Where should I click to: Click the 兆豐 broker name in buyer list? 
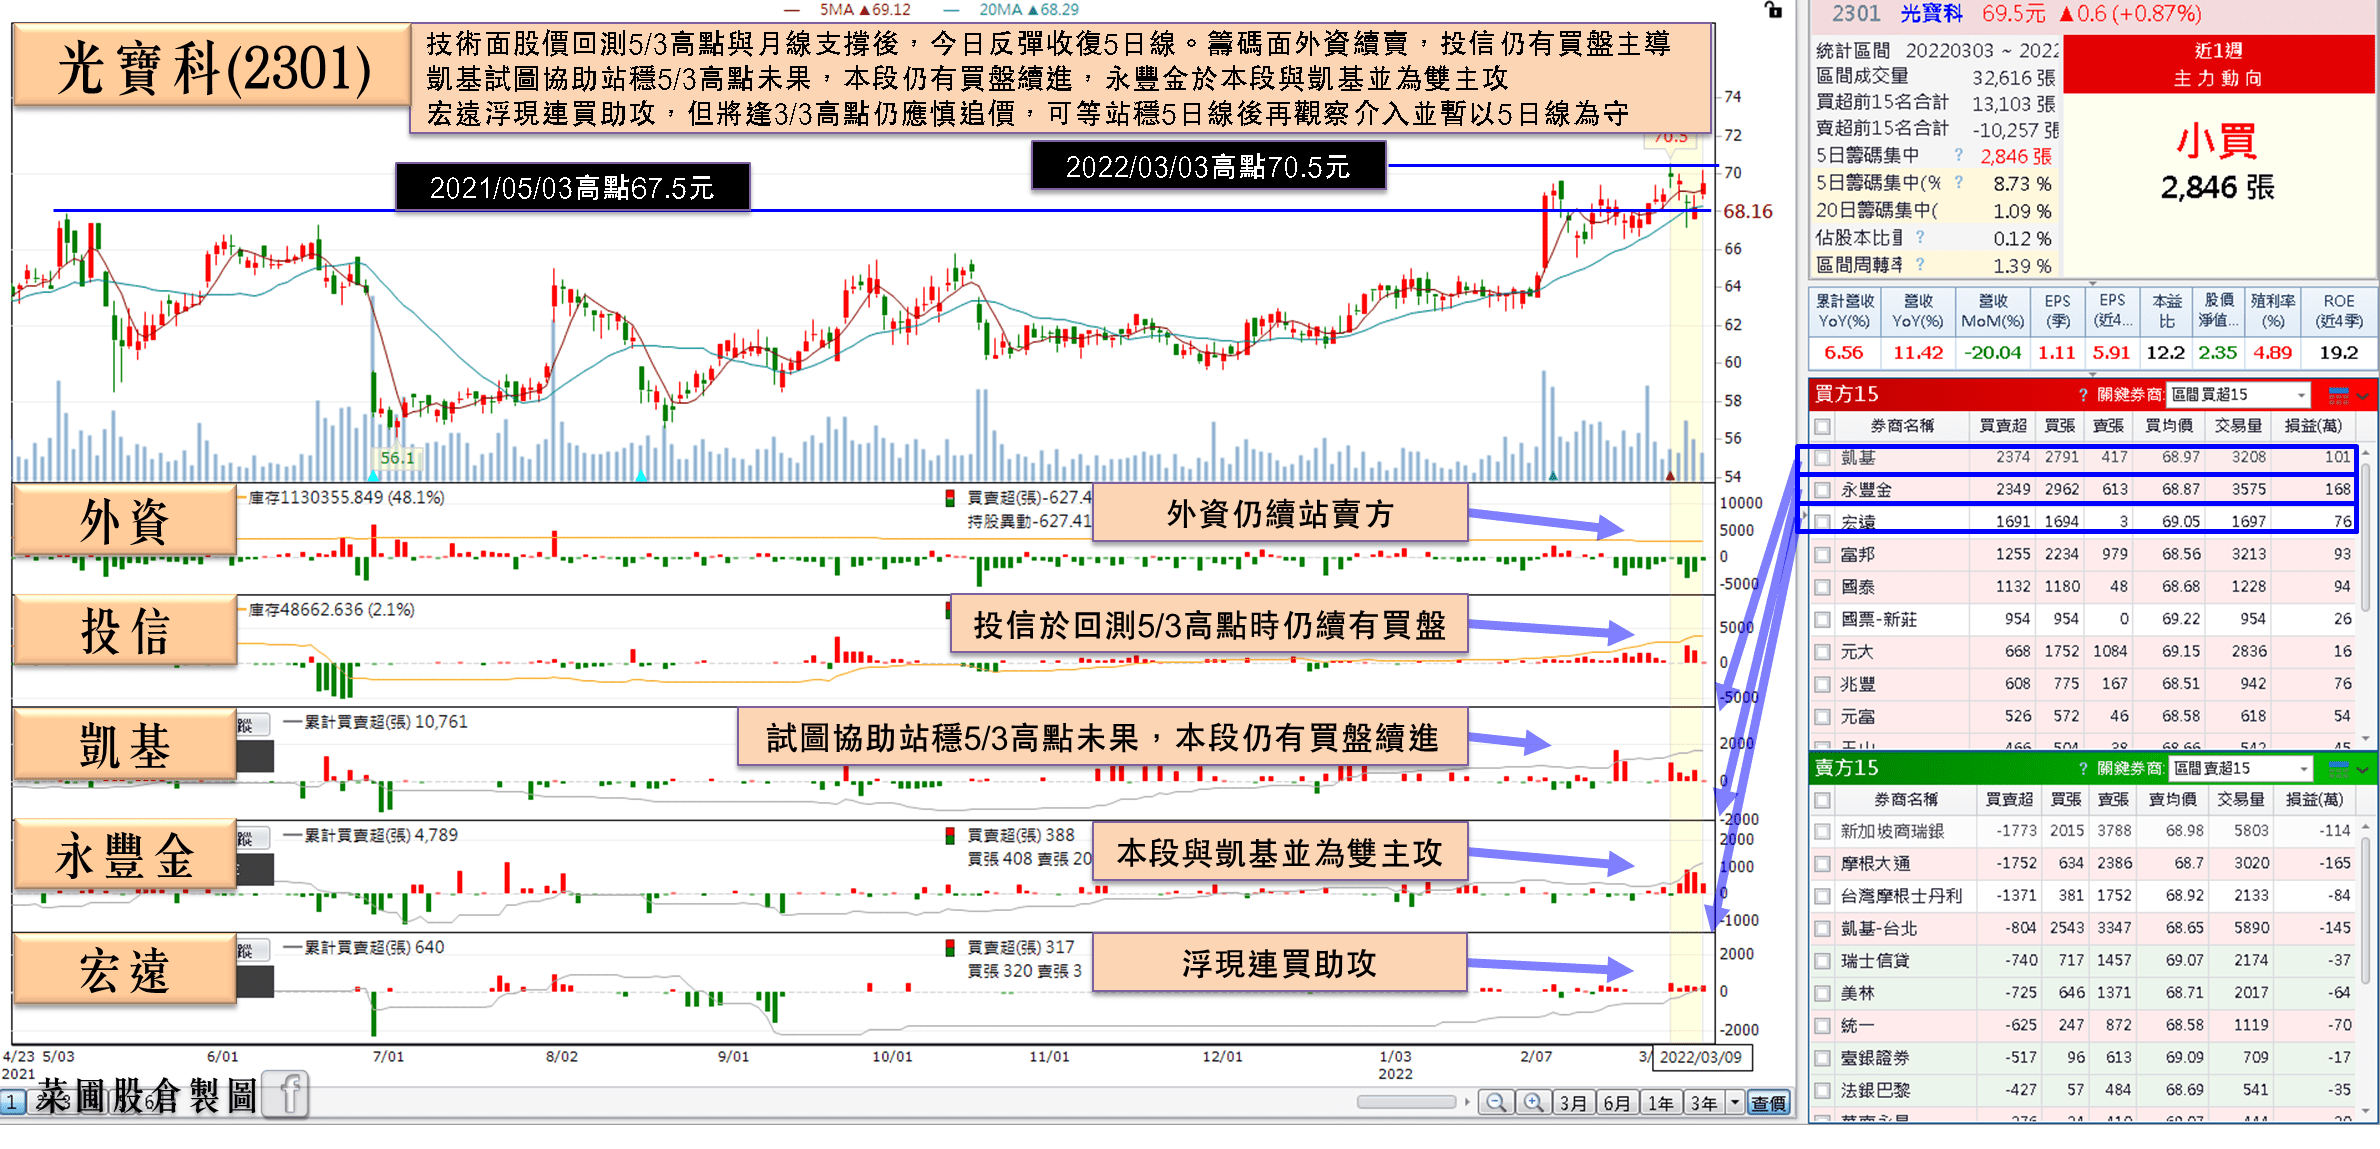[x=1857, y=685]
